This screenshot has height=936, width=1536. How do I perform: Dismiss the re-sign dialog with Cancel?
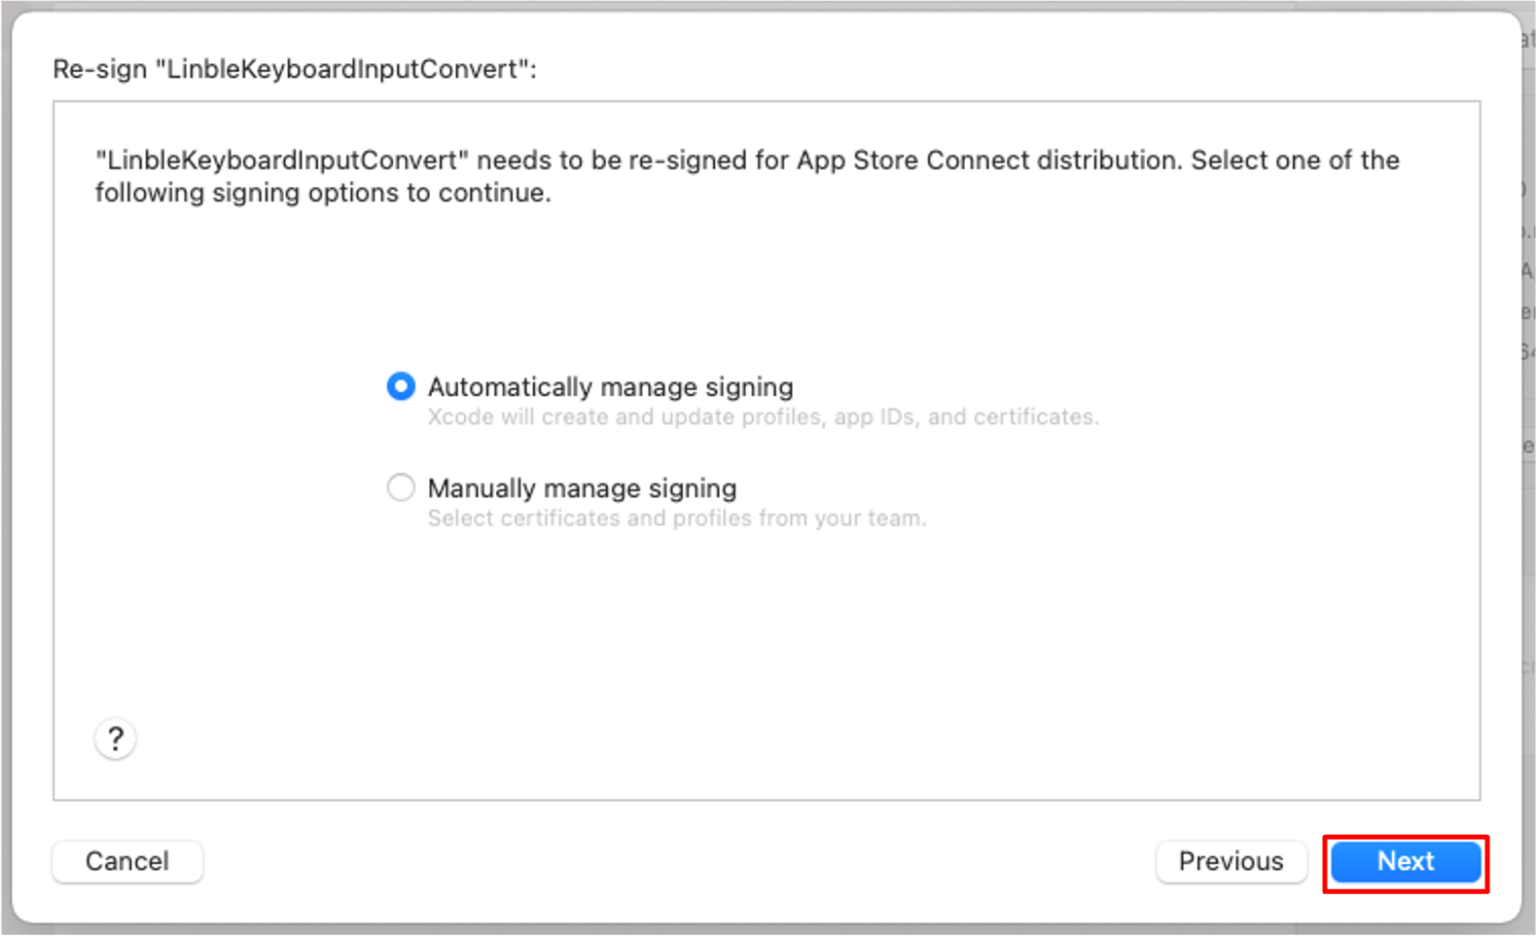[126, 861]
